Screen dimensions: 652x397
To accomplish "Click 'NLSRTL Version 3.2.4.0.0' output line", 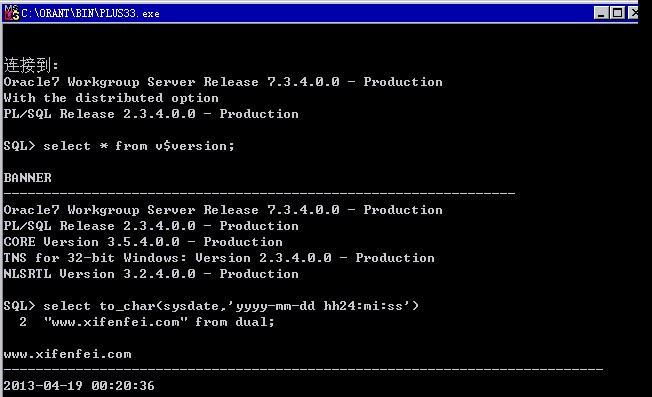I will coord(151,274).
